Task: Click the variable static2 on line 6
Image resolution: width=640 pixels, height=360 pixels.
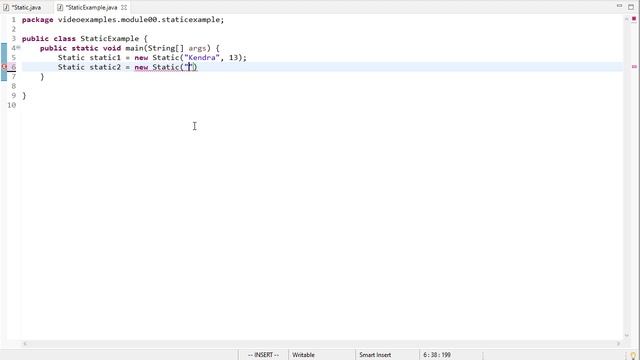Action: tap(105, 67)
